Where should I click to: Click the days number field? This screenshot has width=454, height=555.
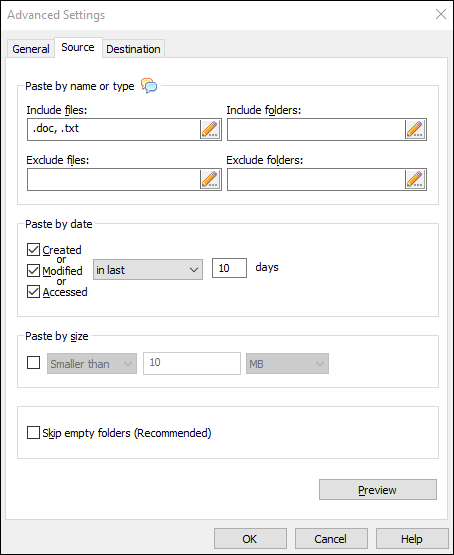coord(229,268)
